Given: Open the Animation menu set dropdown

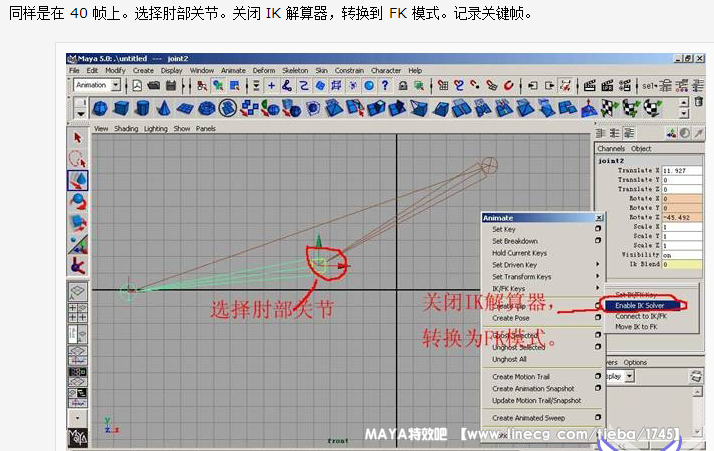Looking at the screenshot, I should [116, 85].
